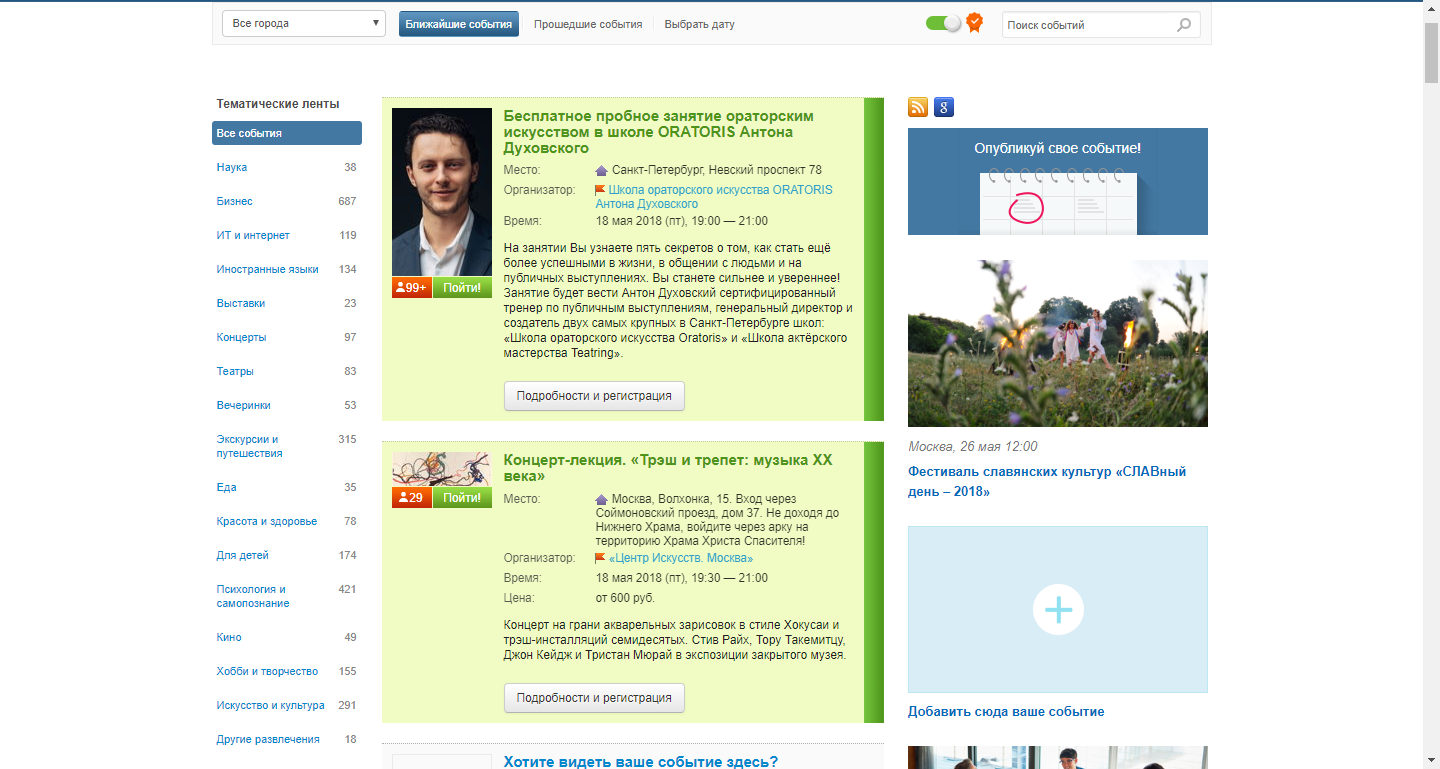Browse the Вечеринки category
This screenshot has height=769, width=1440.
tap(244, 405)
